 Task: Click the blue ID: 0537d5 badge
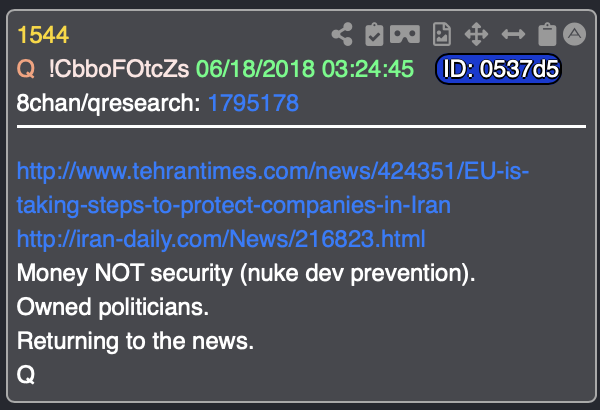pyautogui.click(x=498, y=69)
